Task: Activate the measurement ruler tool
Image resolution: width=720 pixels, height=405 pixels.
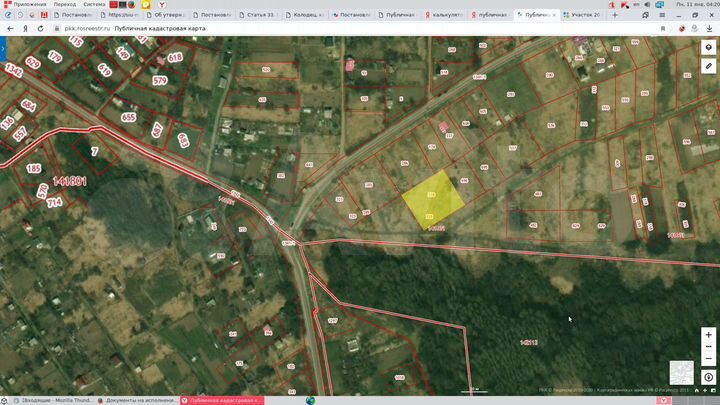Action: (708, 66)
